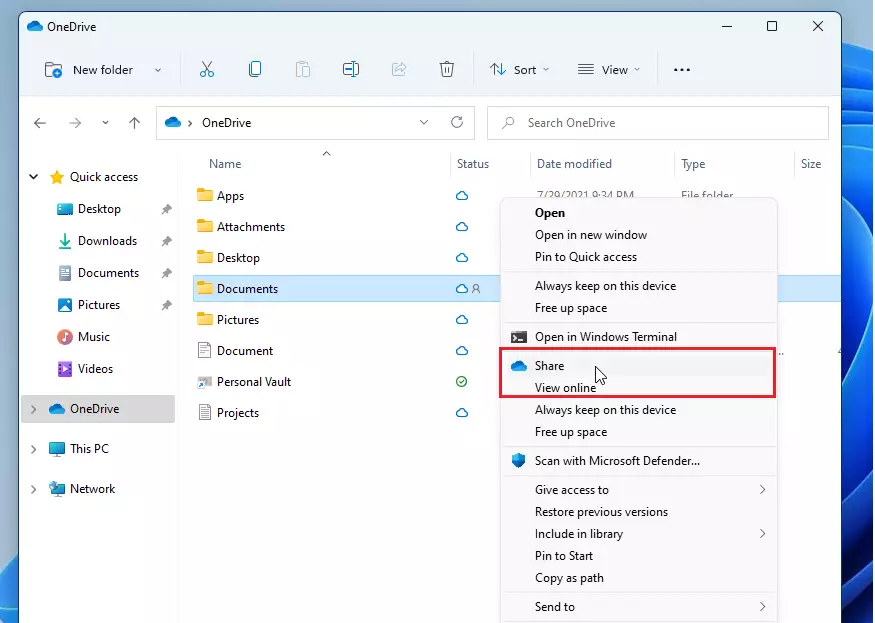Sort by the Type column header
Screen dimensions: 875x623
click(693, 164)
